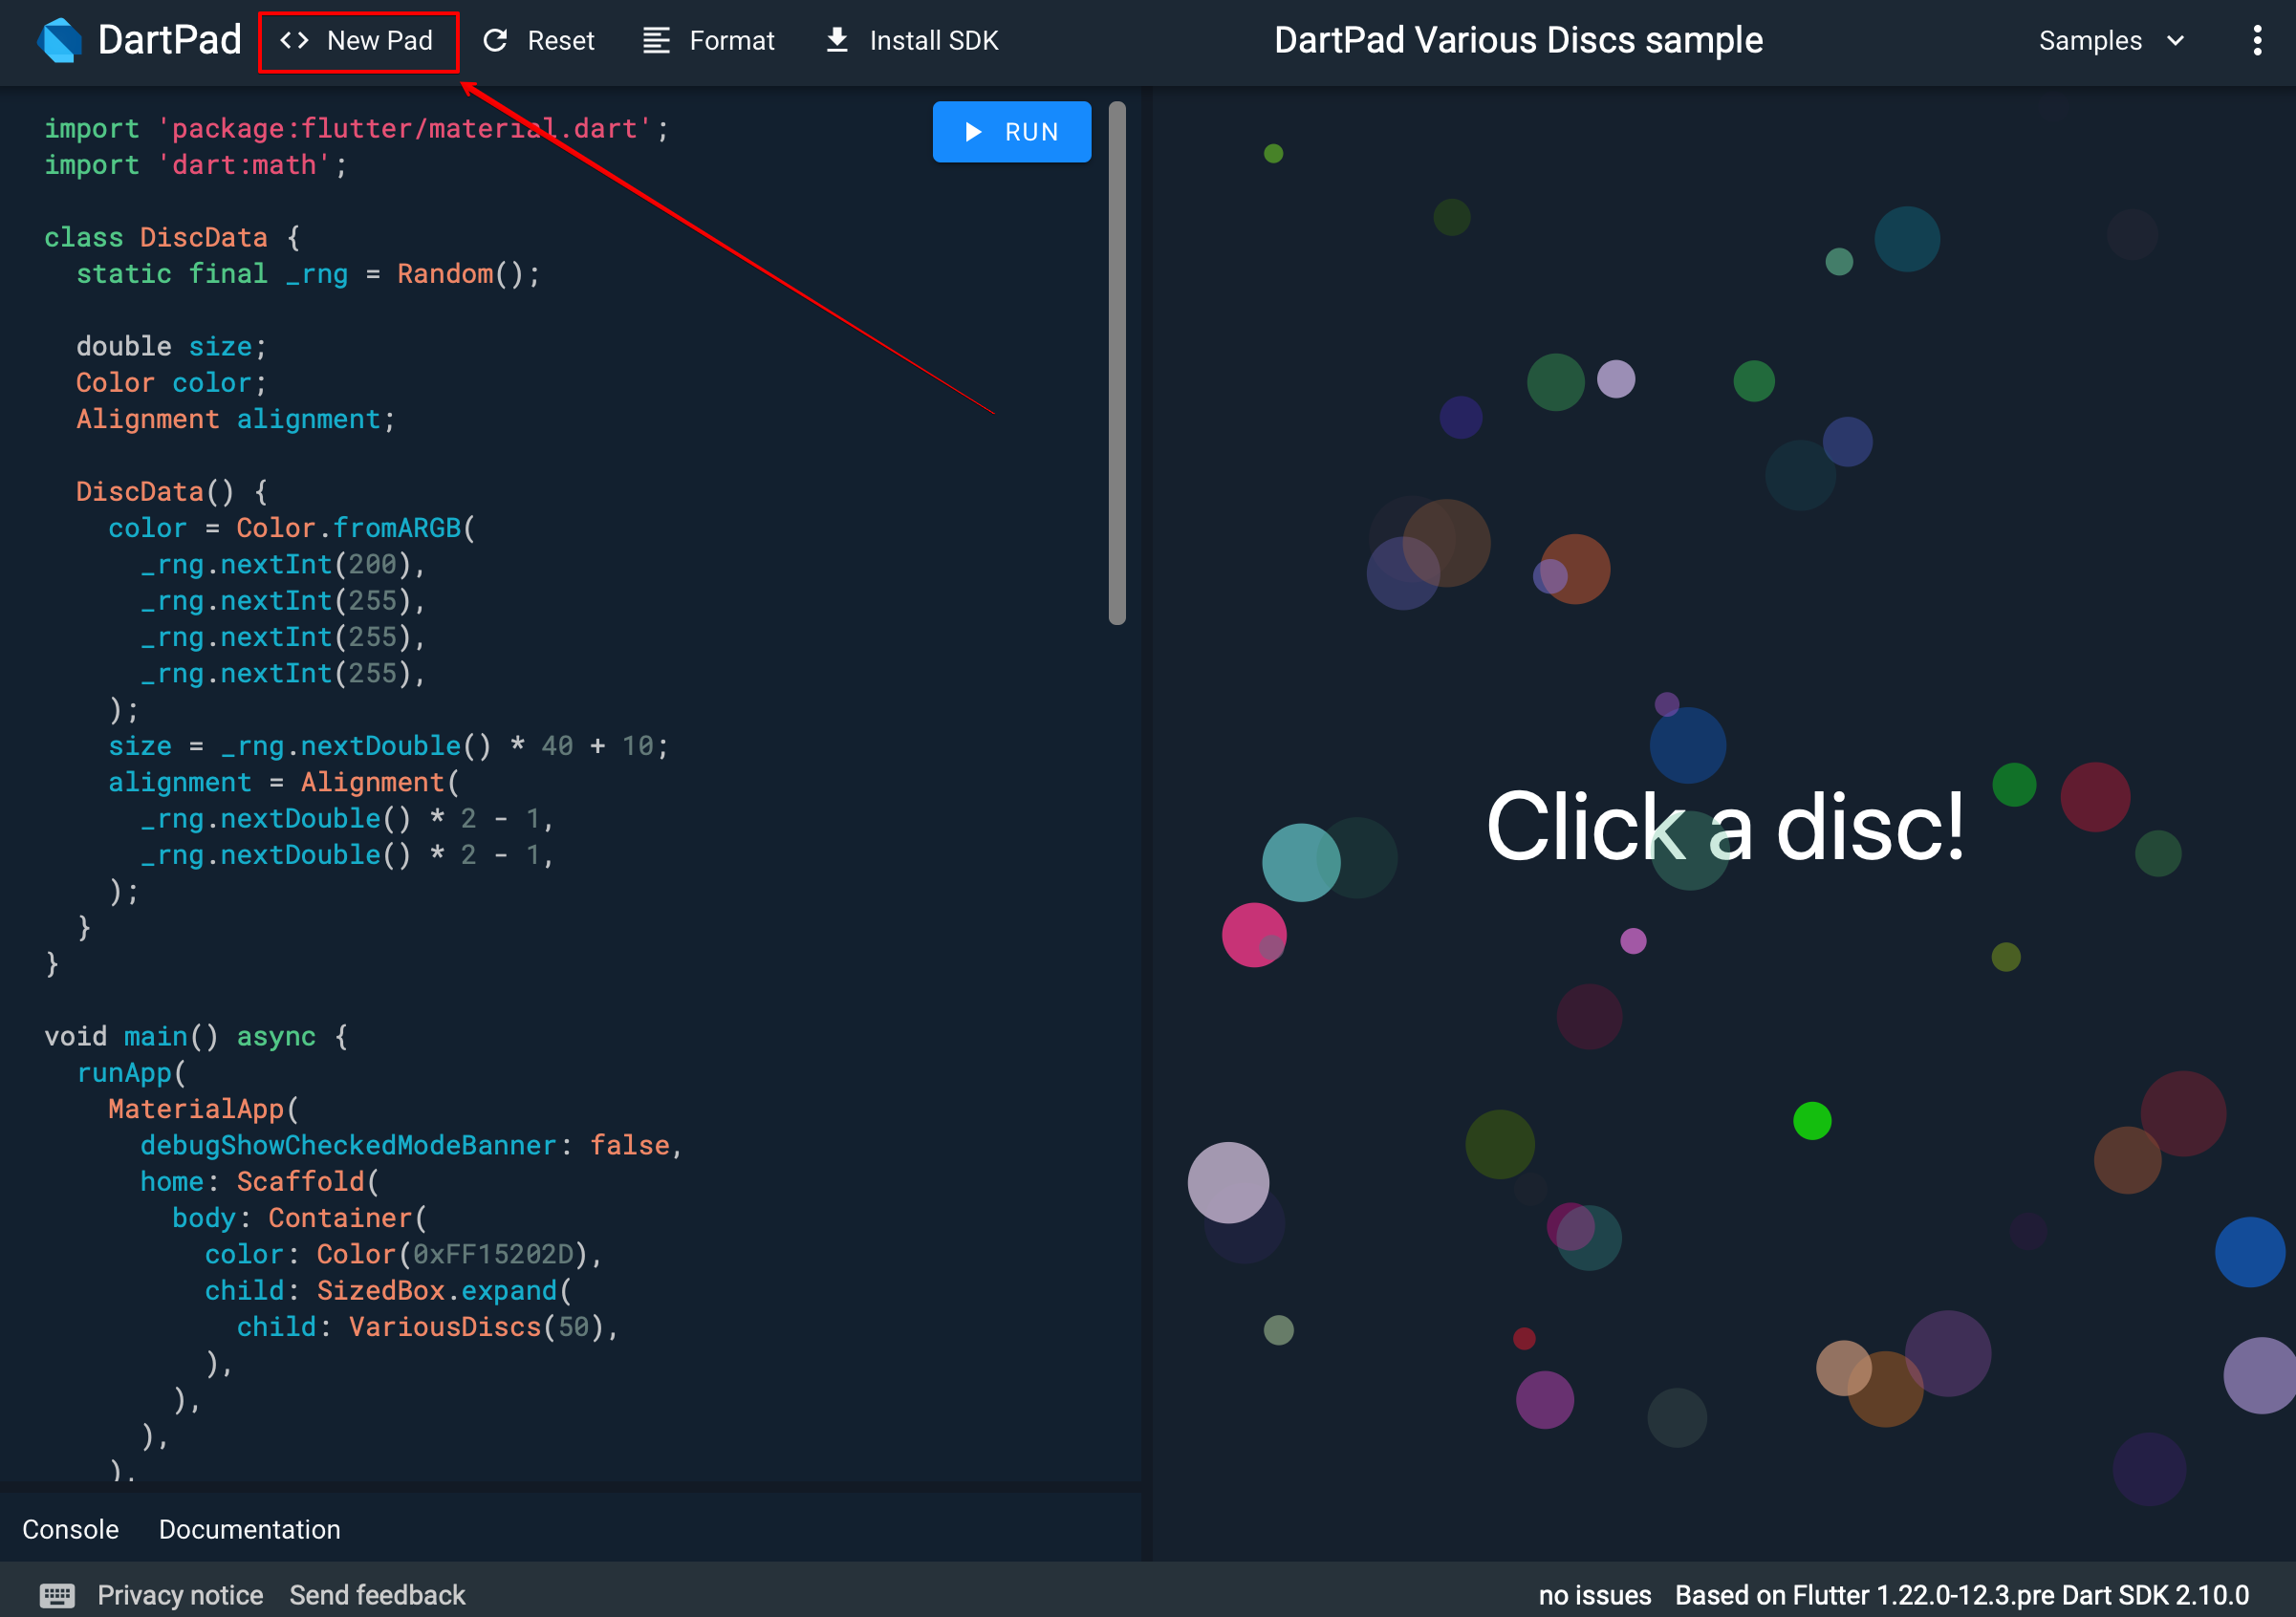Click the DartPad logo icon
2296x1617 pixels.
pos(59,41)
